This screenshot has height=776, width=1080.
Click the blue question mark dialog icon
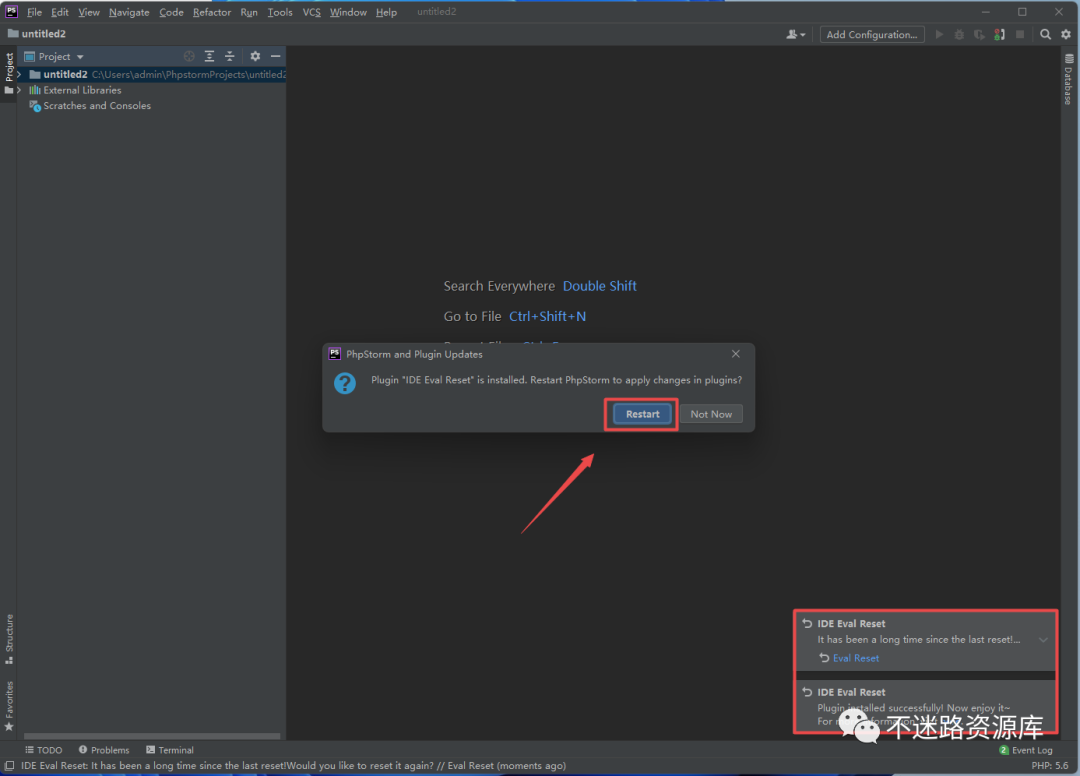tap(344, 383)
